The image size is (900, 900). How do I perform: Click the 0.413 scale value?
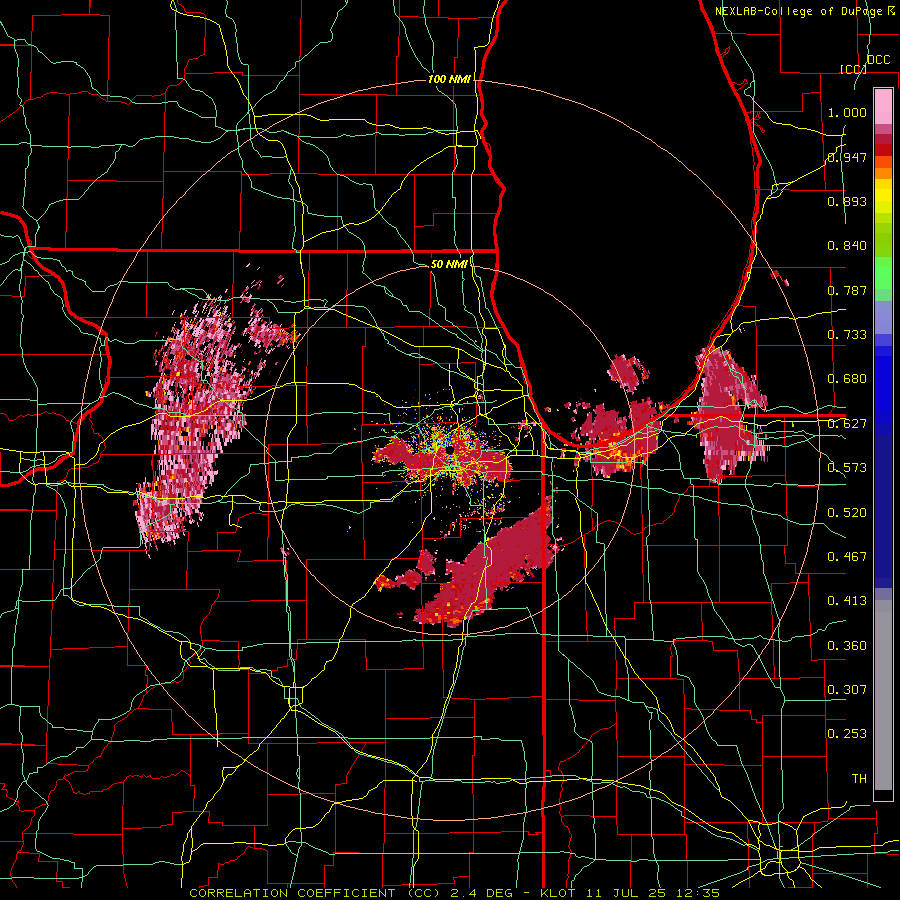[x=847, y=601]
